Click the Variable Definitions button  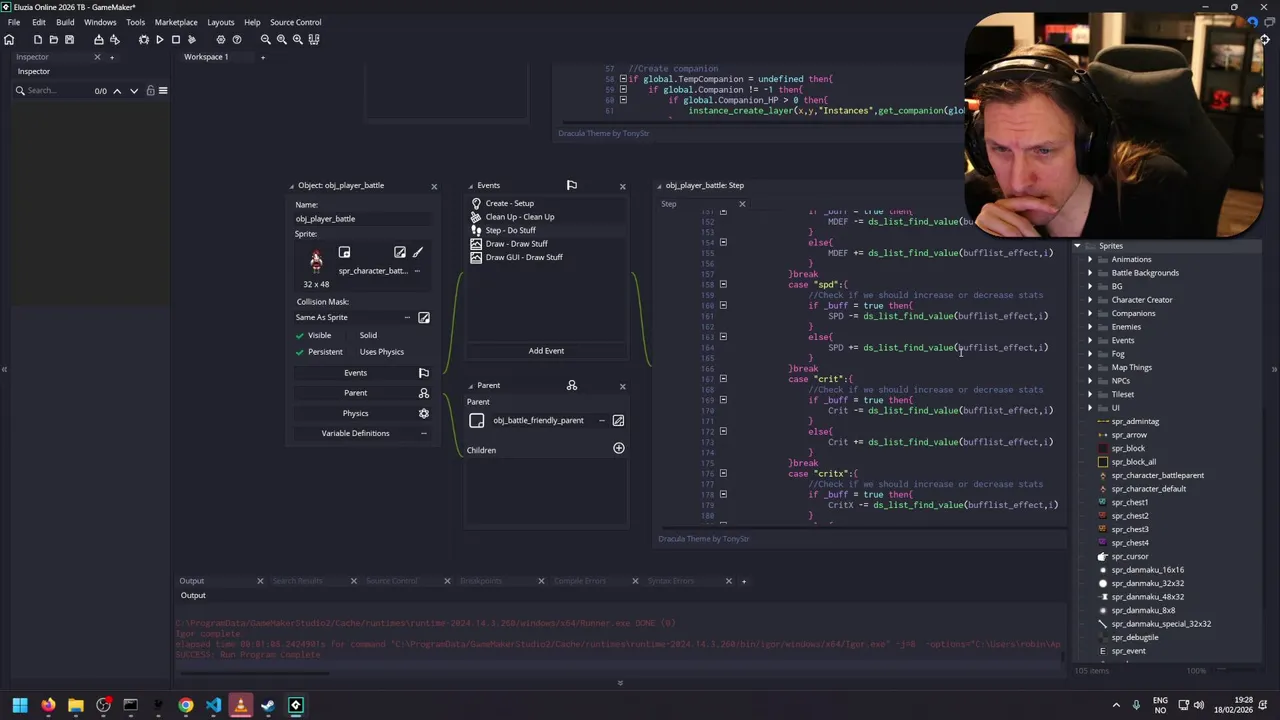click(x=362, y=433)
